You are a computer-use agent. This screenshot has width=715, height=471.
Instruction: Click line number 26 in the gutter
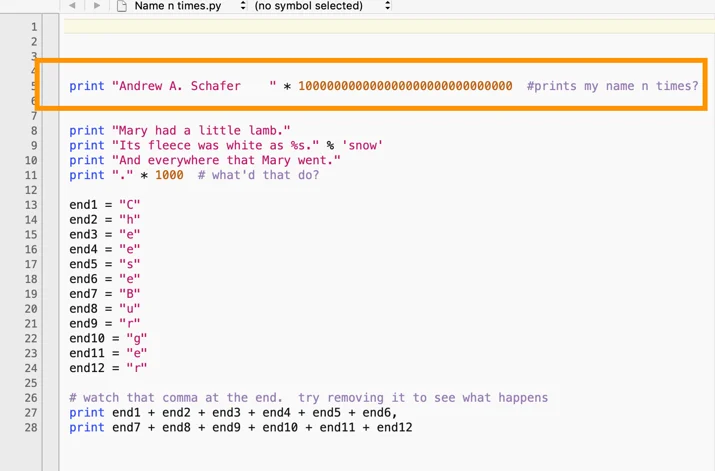[x=31, y=398]
